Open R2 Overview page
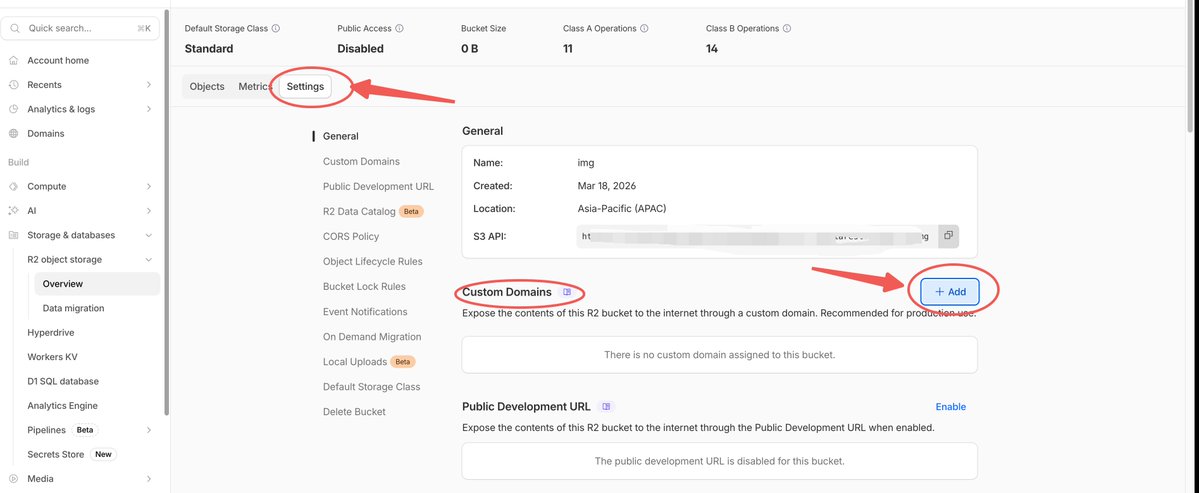 (x=97, y=284)
